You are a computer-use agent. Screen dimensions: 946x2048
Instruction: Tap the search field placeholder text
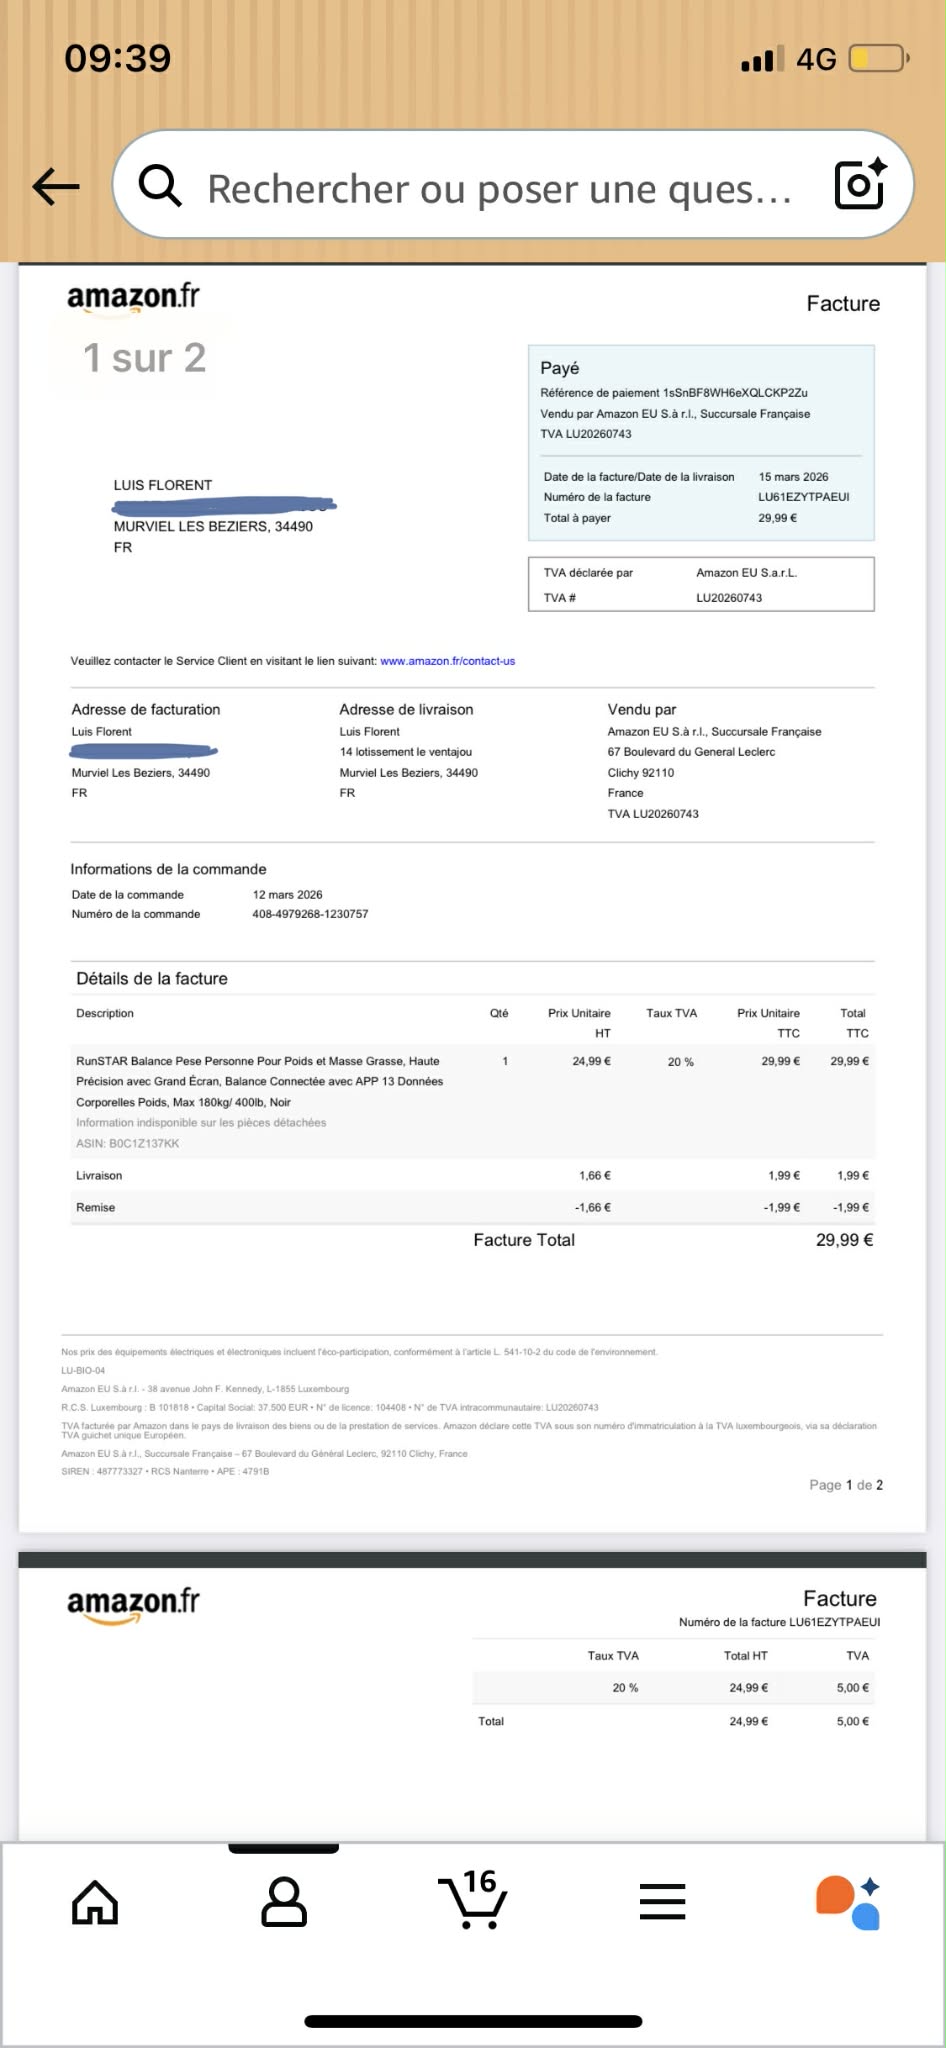click(x=498, y=188)
